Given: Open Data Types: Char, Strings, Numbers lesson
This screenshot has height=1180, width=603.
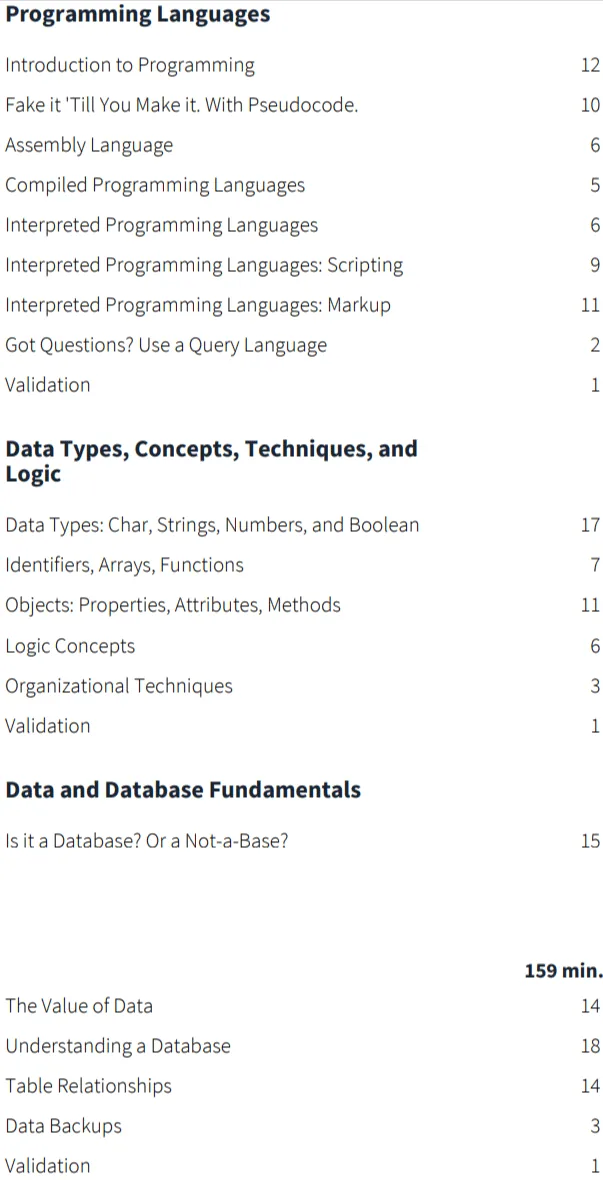Looking at the screenshot, I should tap(212, 525).
